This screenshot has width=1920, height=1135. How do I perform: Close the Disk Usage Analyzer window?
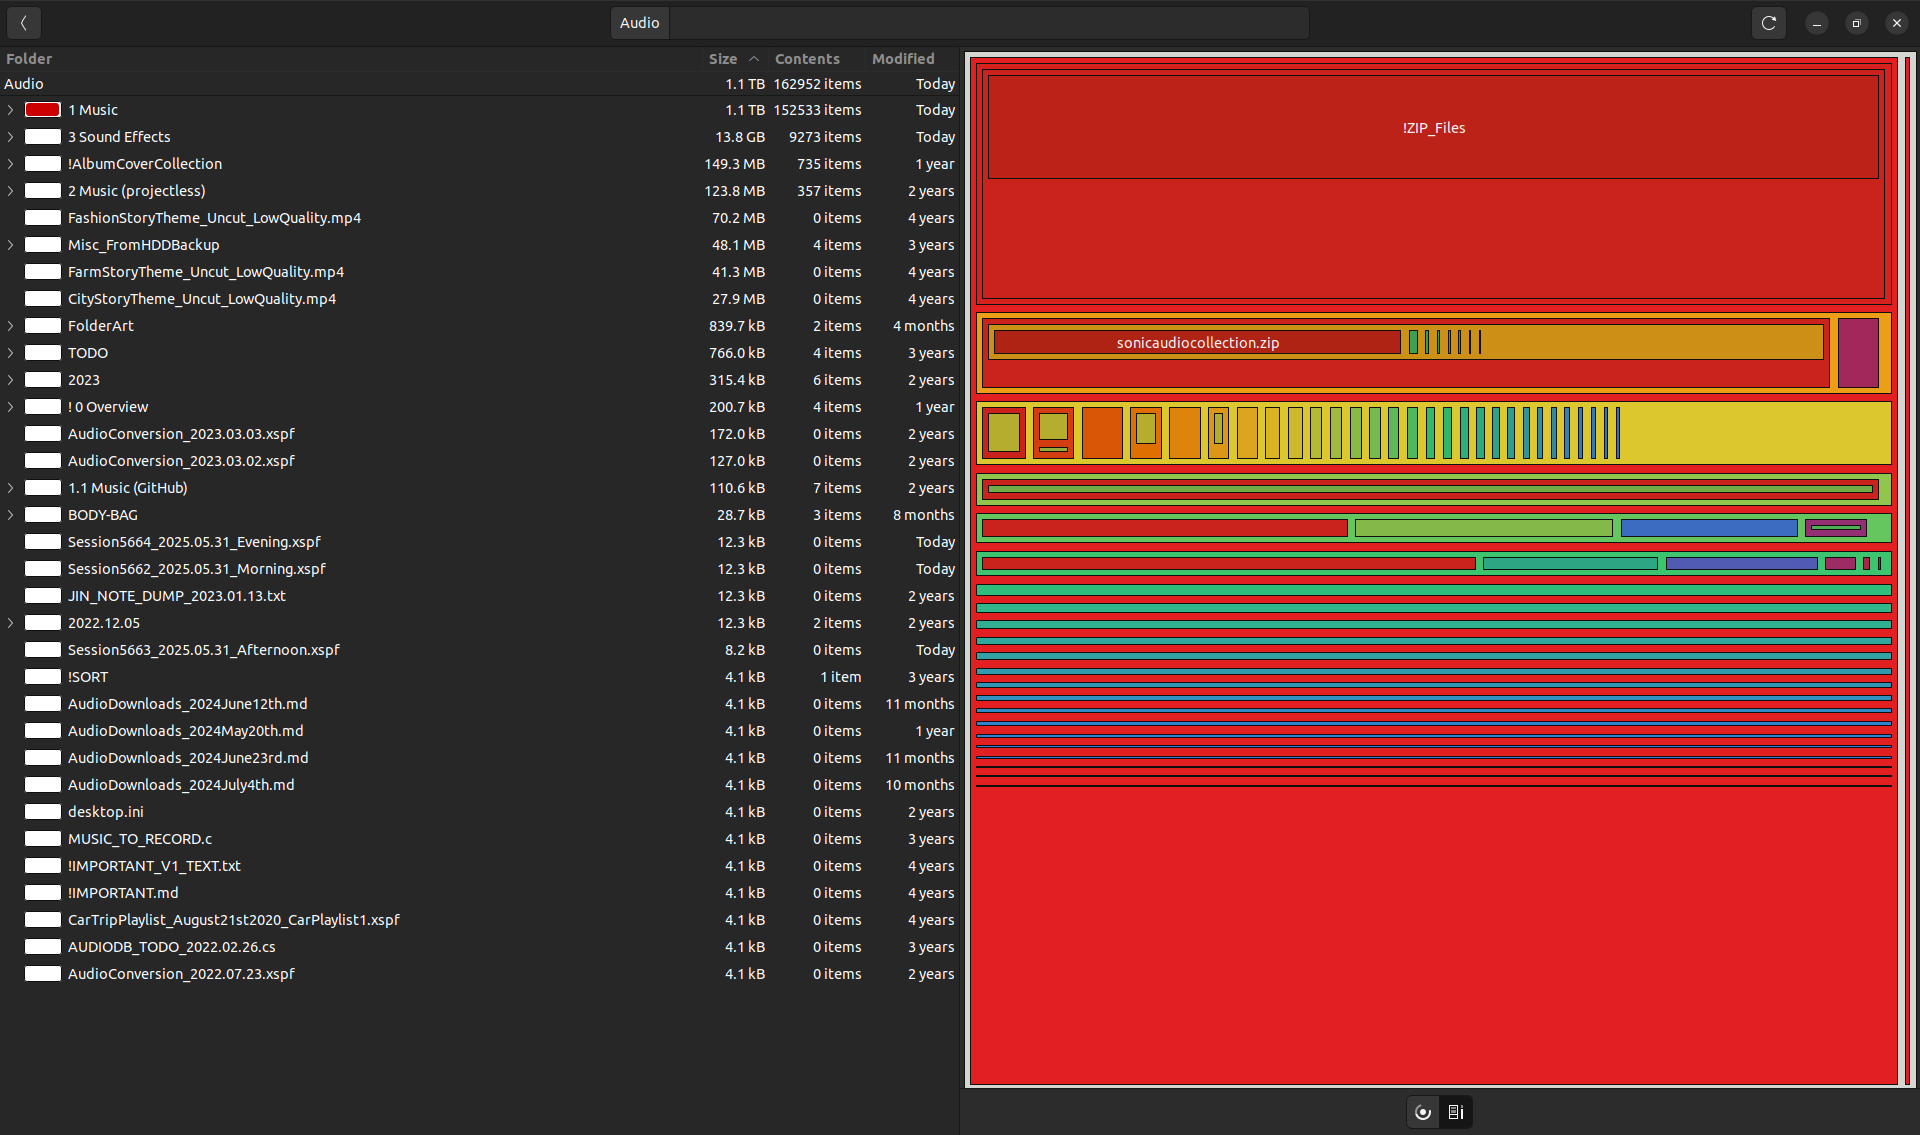click(x=1896, y=23)
